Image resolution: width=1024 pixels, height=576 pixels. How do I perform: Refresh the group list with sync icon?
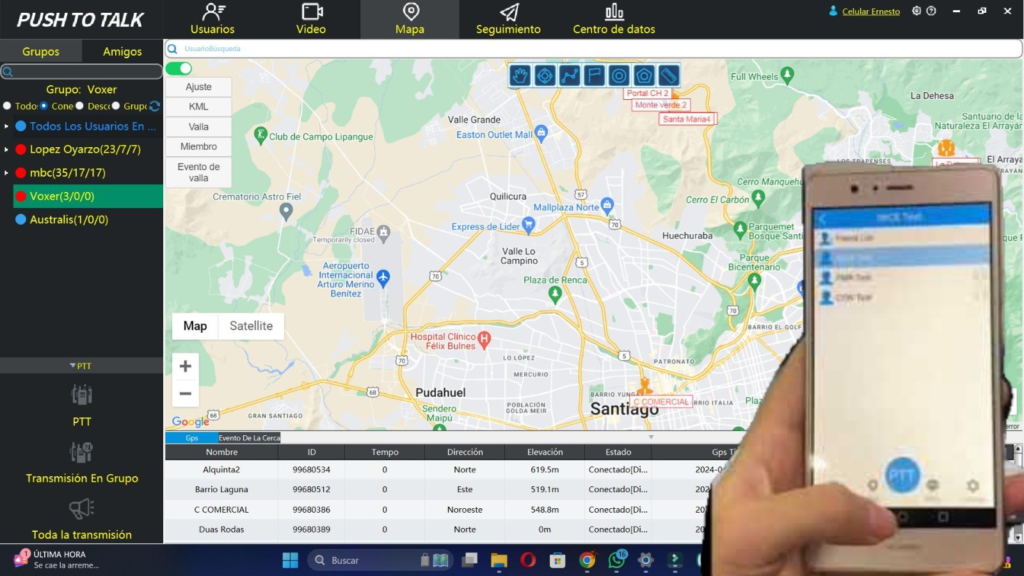coord(155,106)
